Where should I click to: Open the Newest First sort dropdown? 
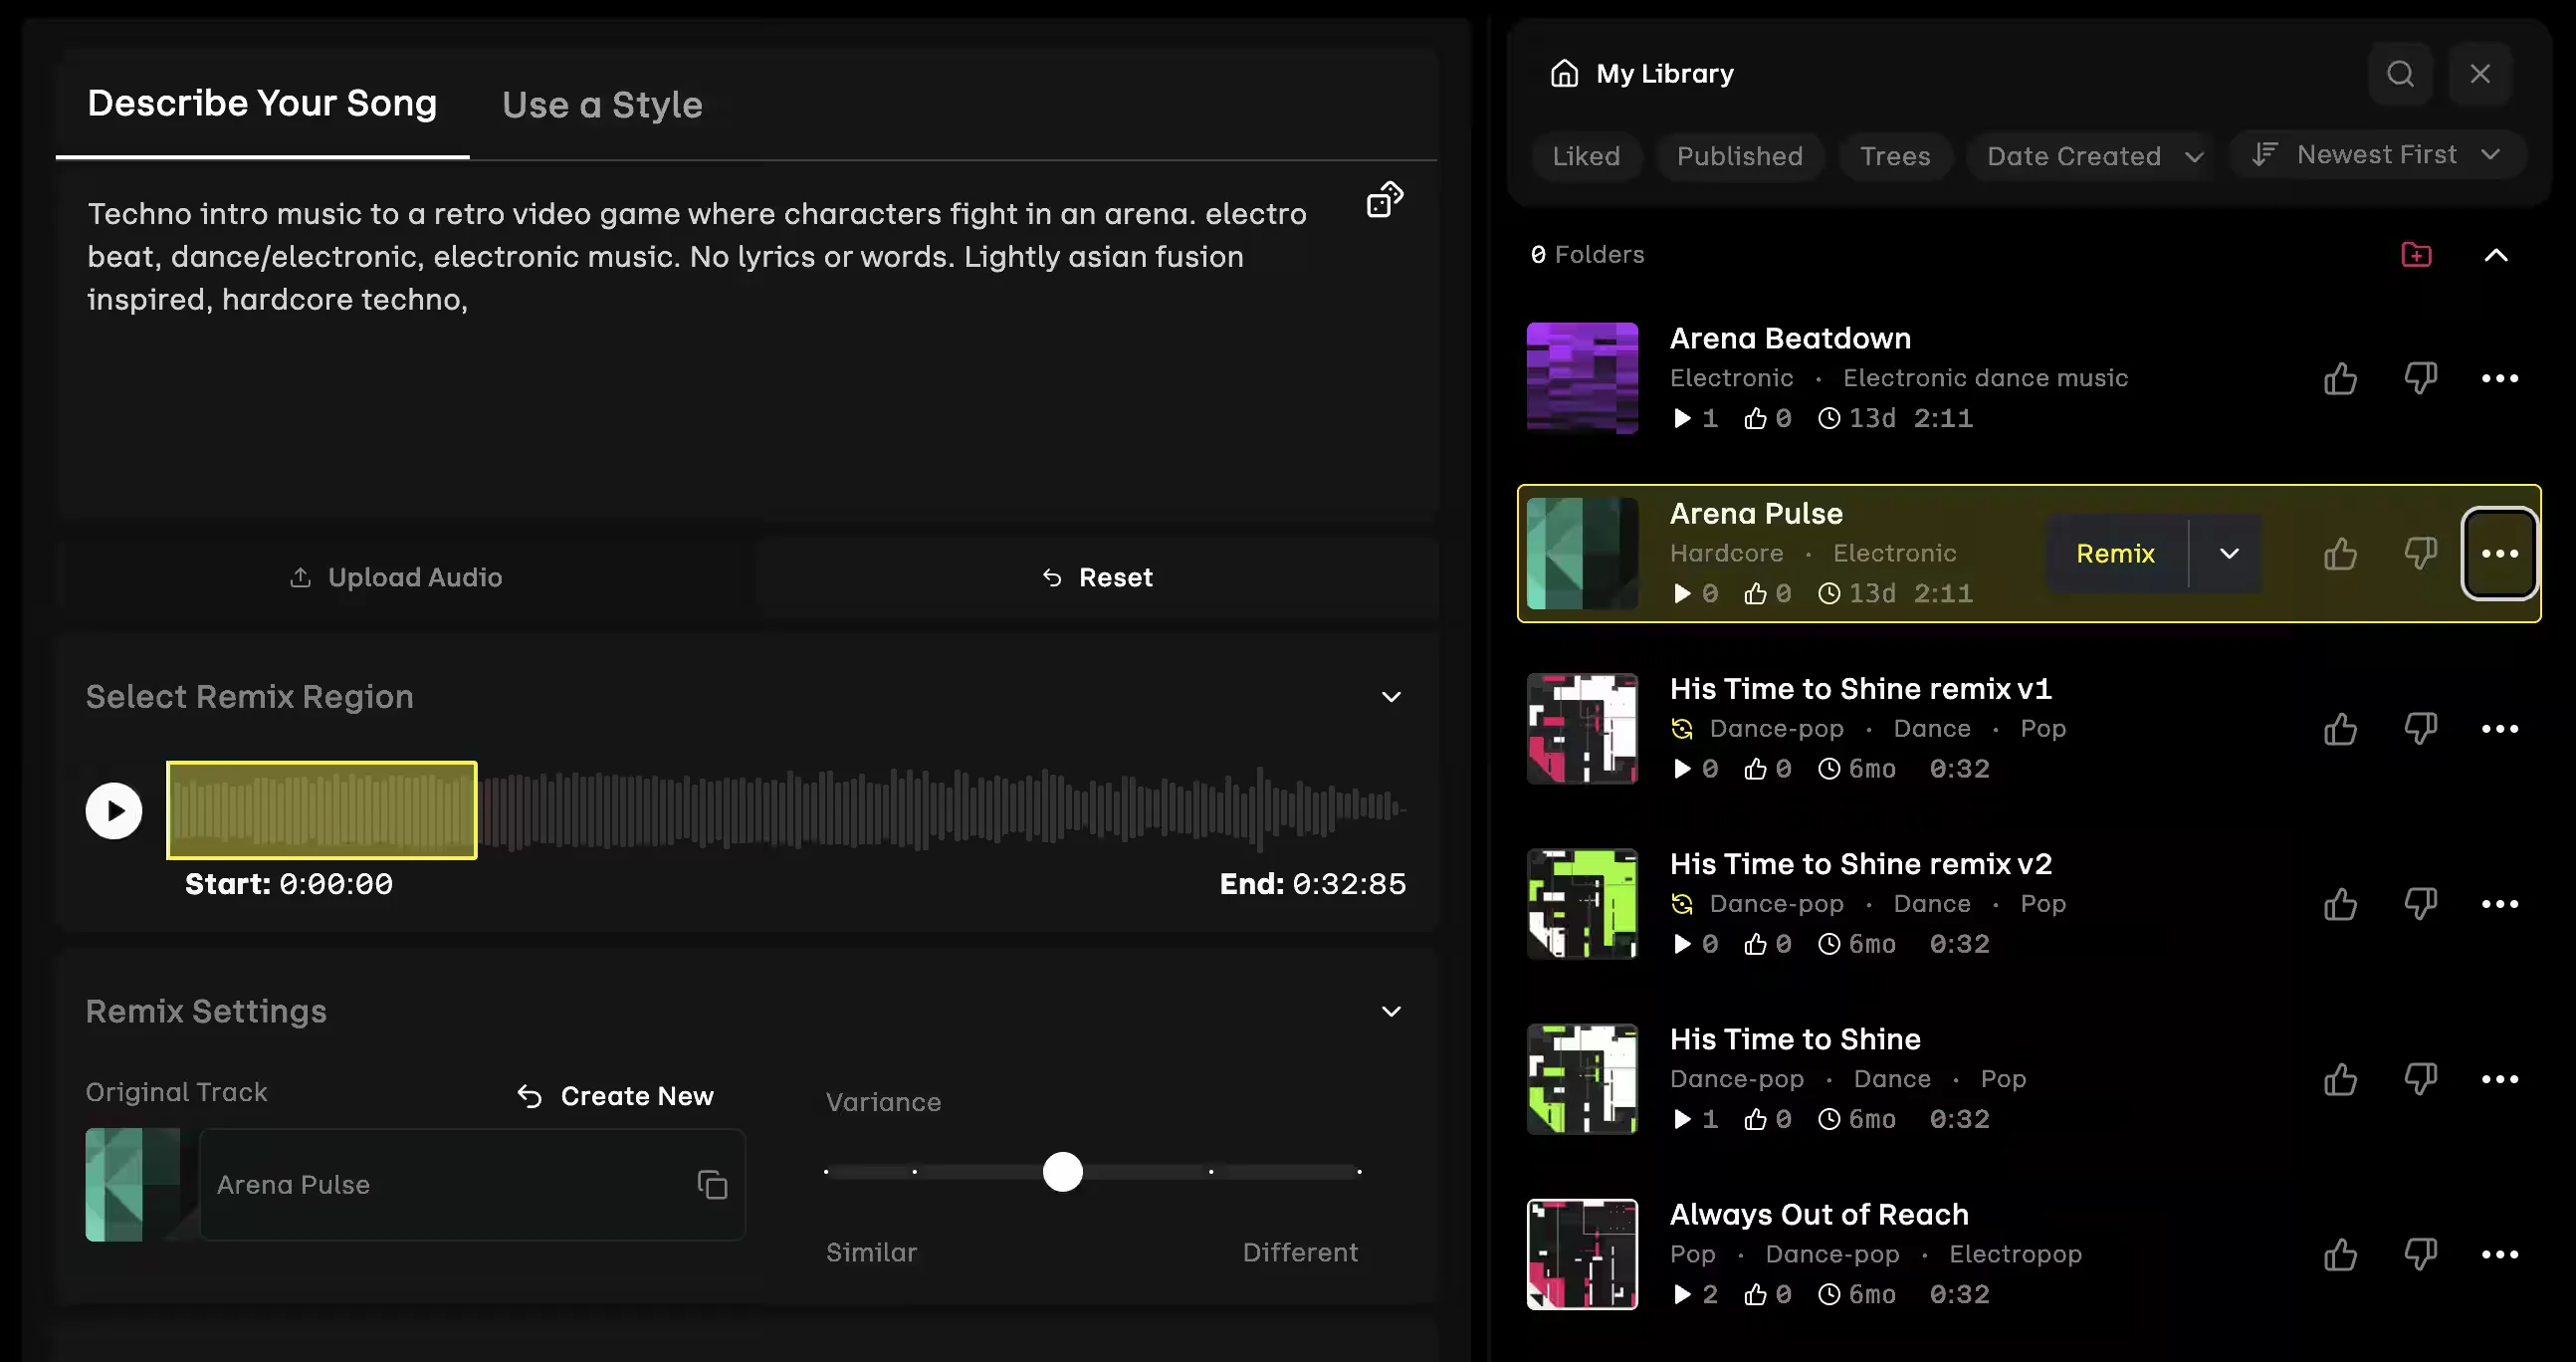(x=2377, y=155)
